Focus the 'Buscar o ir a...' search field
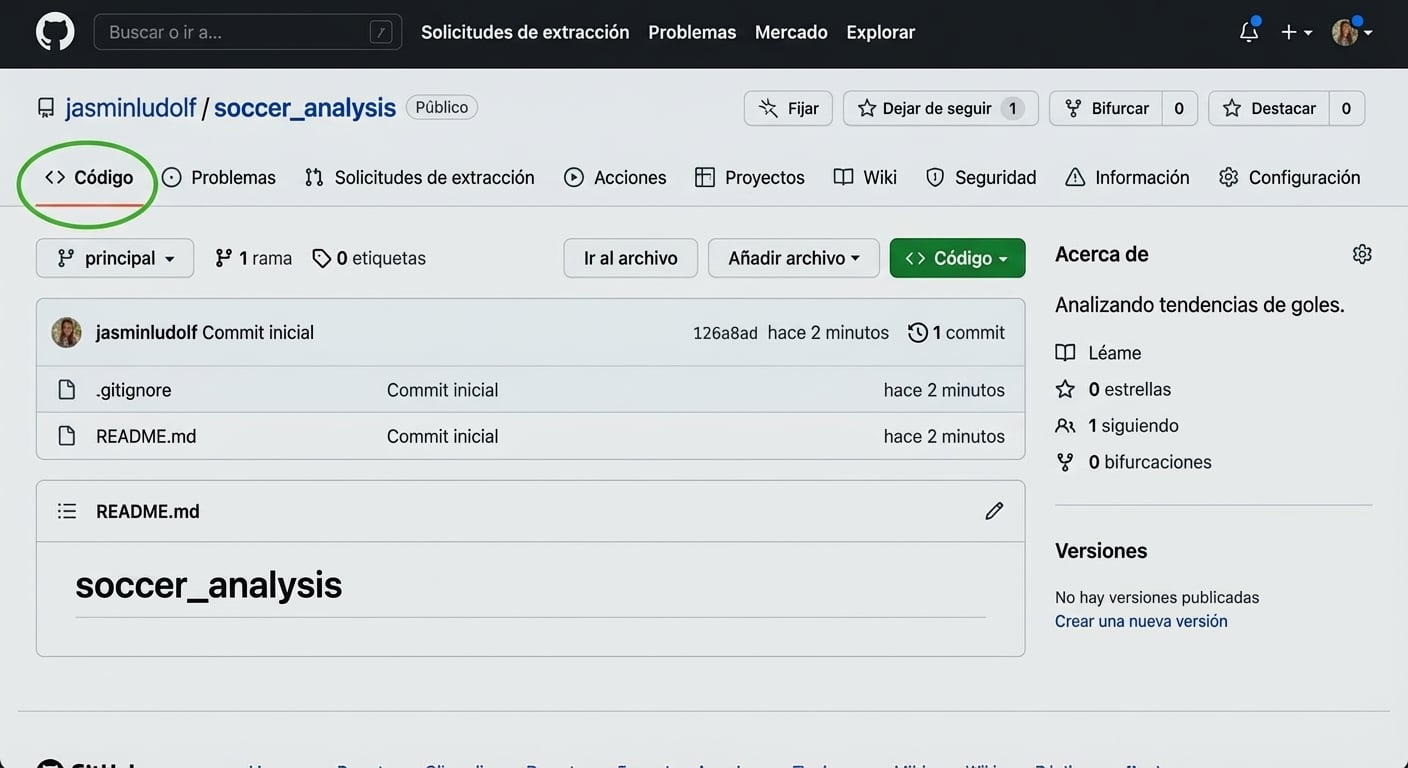This screenshot has height=768, width=1408. click(x=248, y=32)
